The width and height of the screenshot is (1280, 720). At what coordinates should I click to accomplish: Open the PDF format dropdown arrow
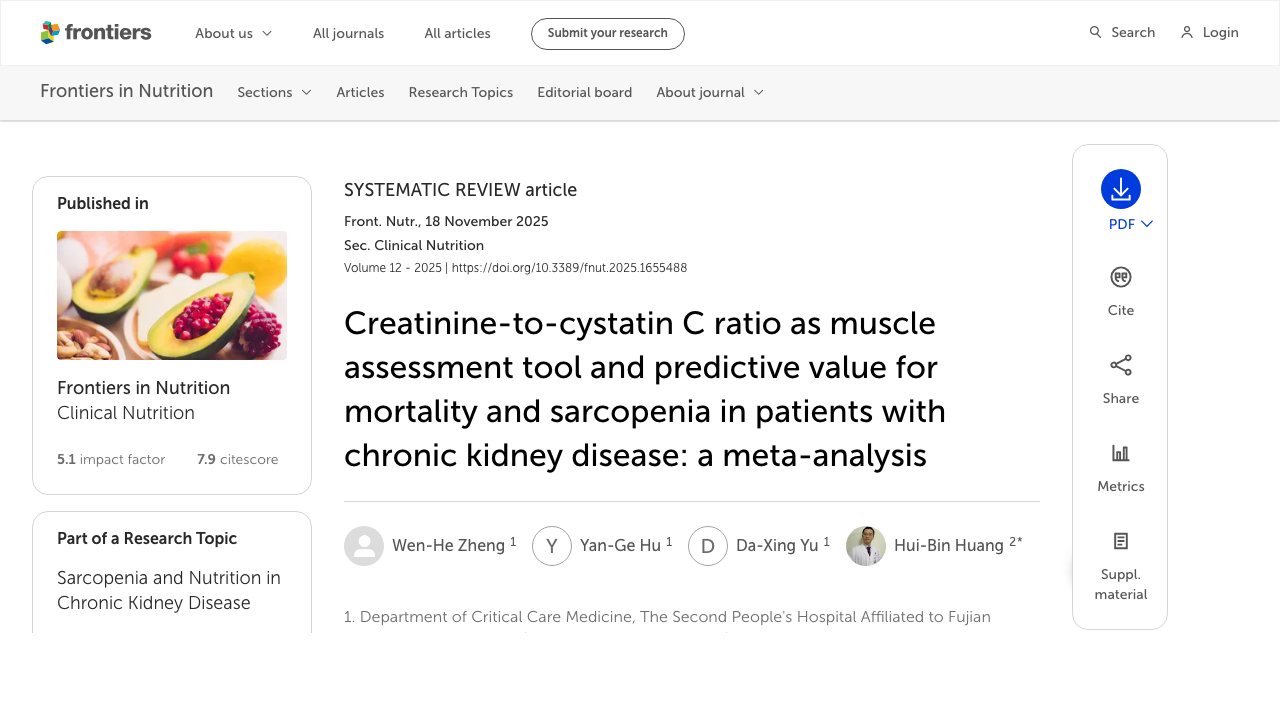1147,224
